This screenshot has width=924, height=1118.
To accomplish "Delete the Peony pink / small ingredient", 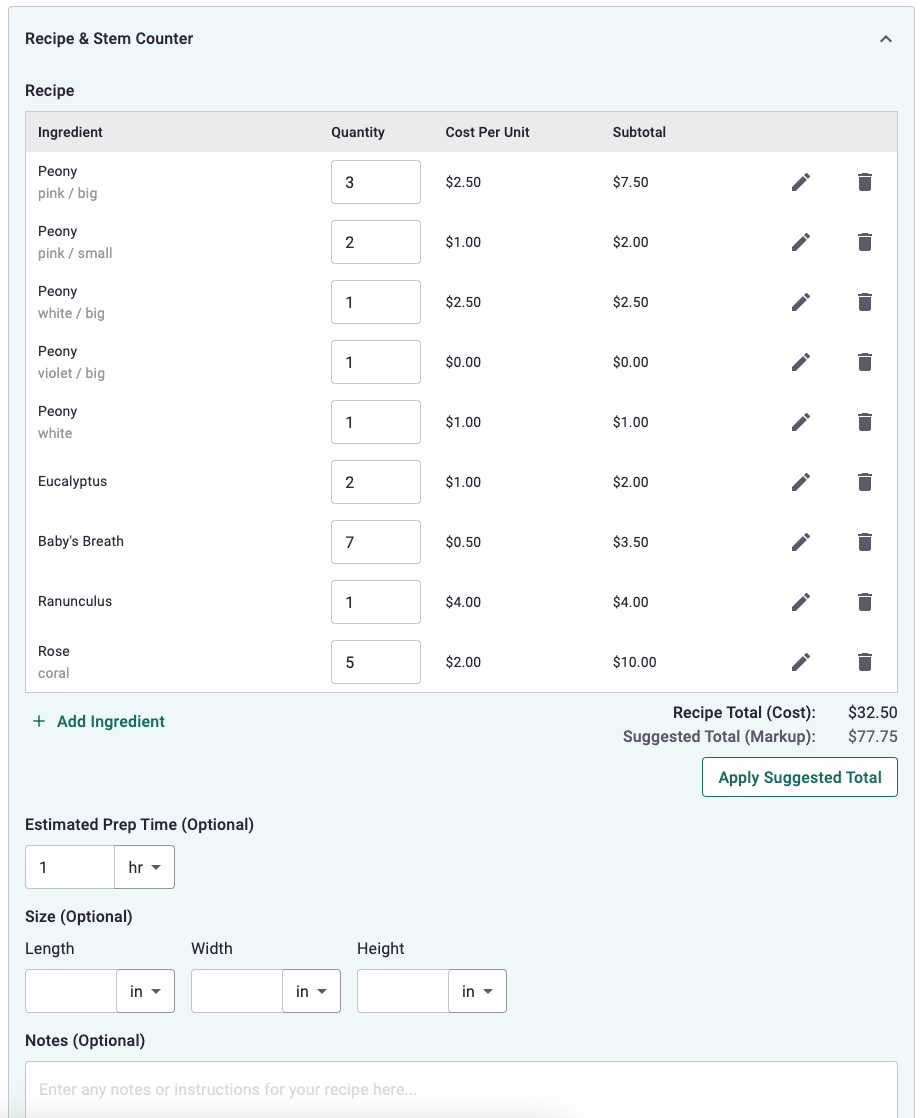I will point(864,242).
